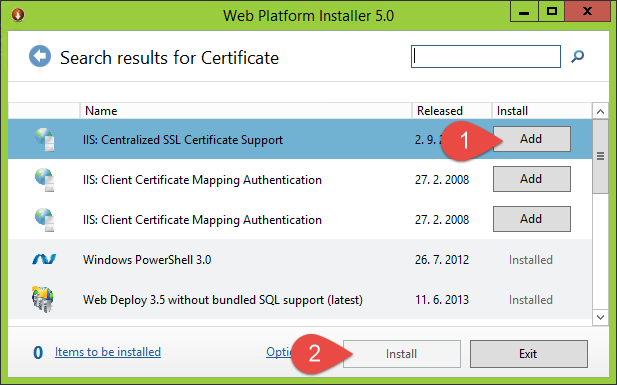Click the vertical scrollbar thumb
Screen dimensions: 617x385
tap(600, 156)
